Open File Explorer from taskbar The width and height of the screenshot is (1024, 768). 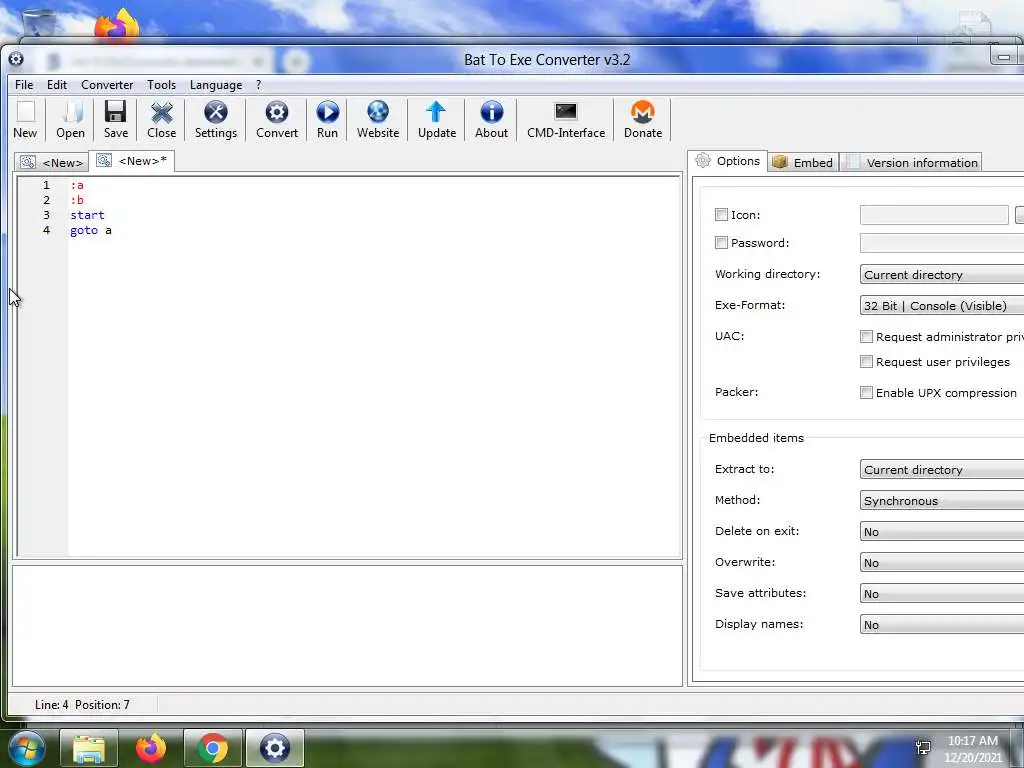point(89,748)
